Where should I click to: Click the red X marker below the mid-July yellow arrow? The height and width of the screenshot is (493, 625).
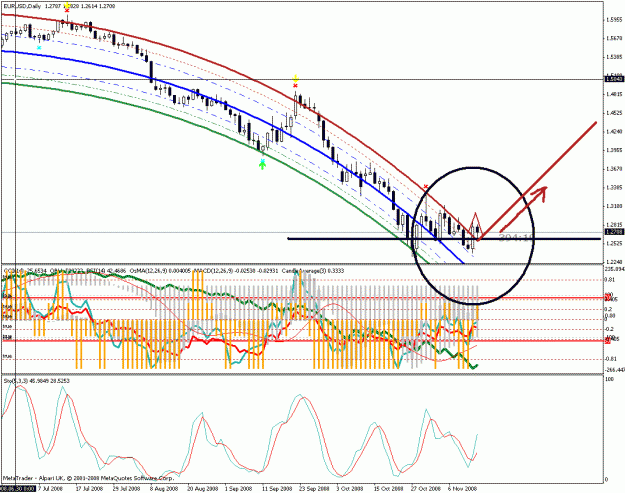point(67,11)
